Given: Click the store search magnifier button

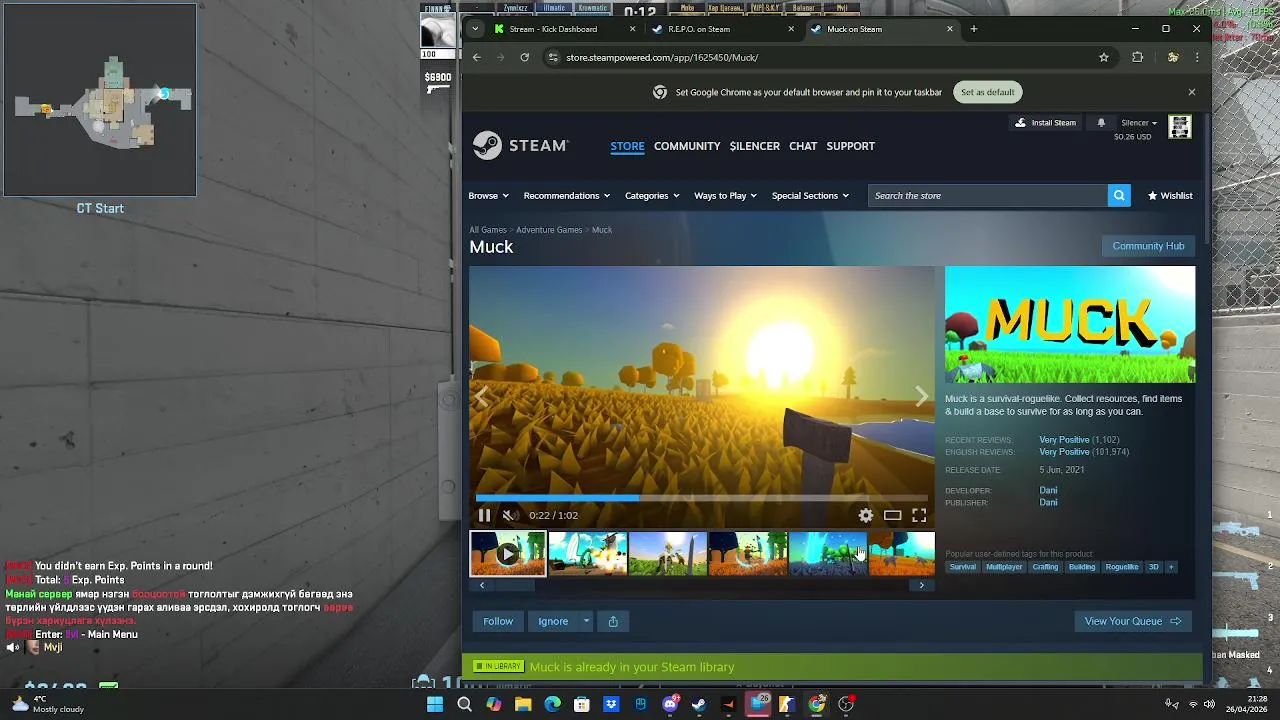Looking at the screenshot, I should click(x=1119, y=196).
